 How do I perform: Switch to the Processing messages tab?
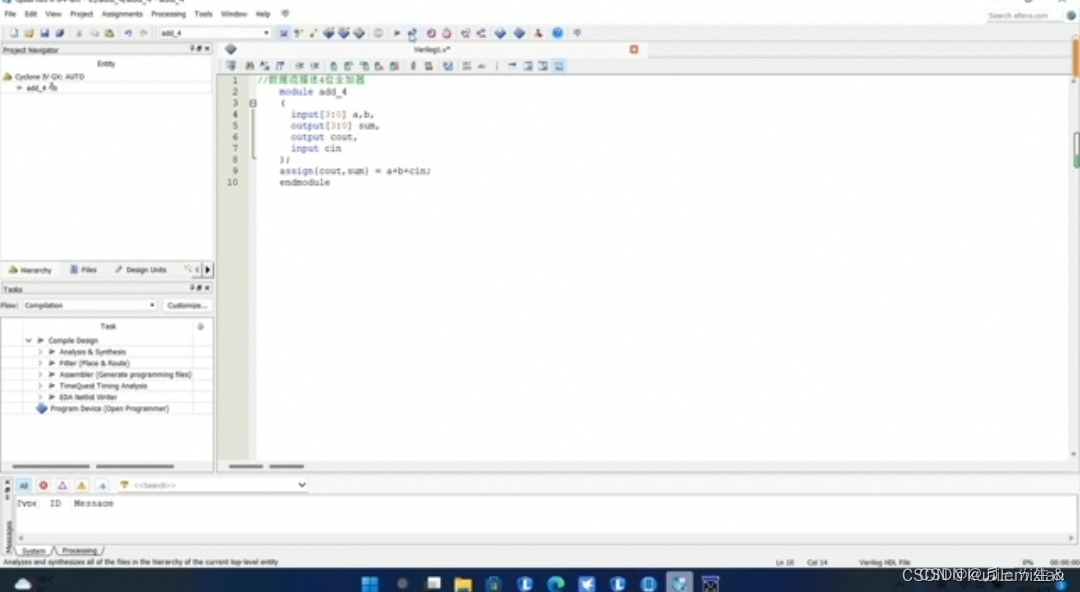(79, 551)
